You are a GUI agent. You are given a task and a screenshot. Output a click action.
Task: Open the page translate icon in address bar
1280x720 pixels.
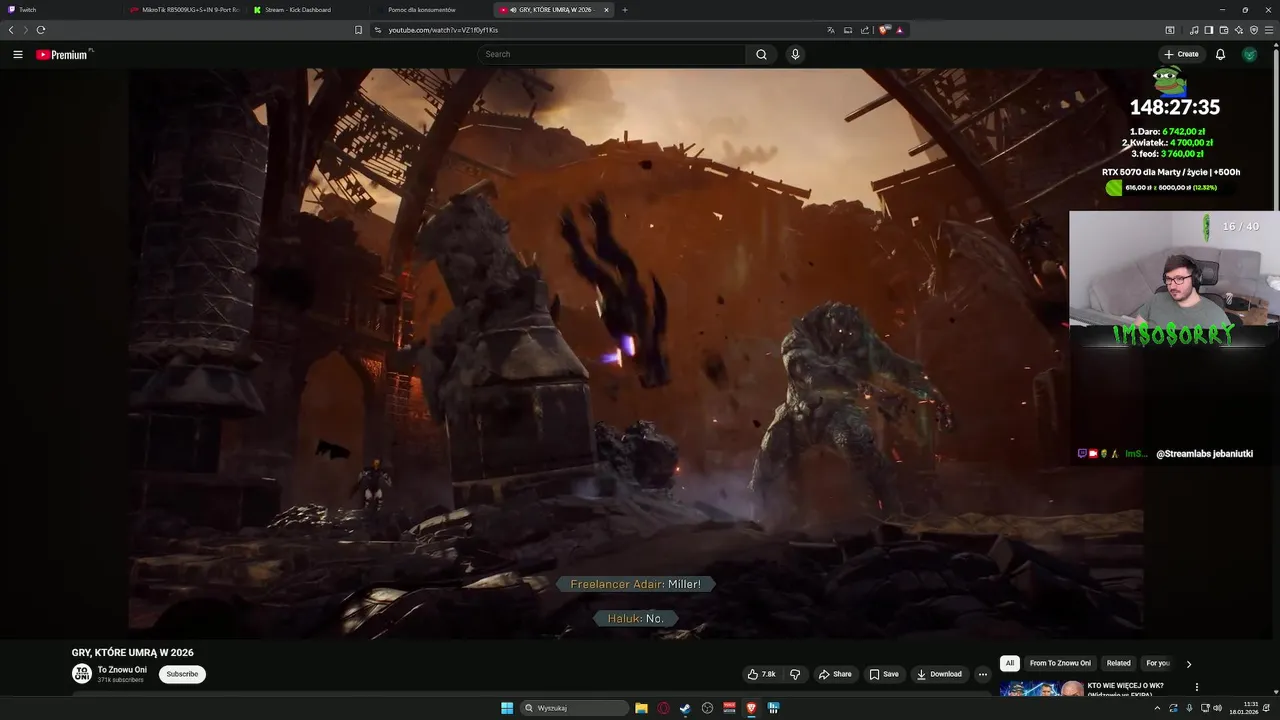pyautogui.click(x=831, y=30)
